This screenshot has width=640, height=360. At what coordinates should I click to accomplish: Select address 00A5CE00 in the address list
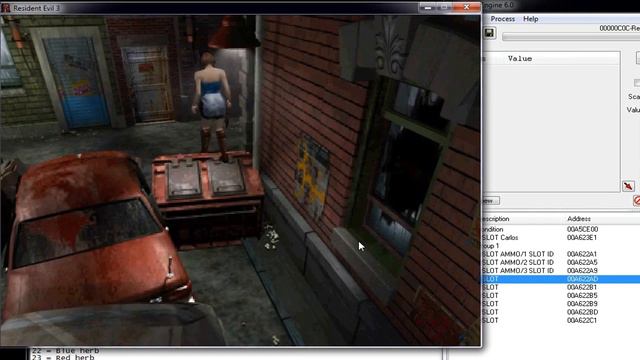coord(582,229)
